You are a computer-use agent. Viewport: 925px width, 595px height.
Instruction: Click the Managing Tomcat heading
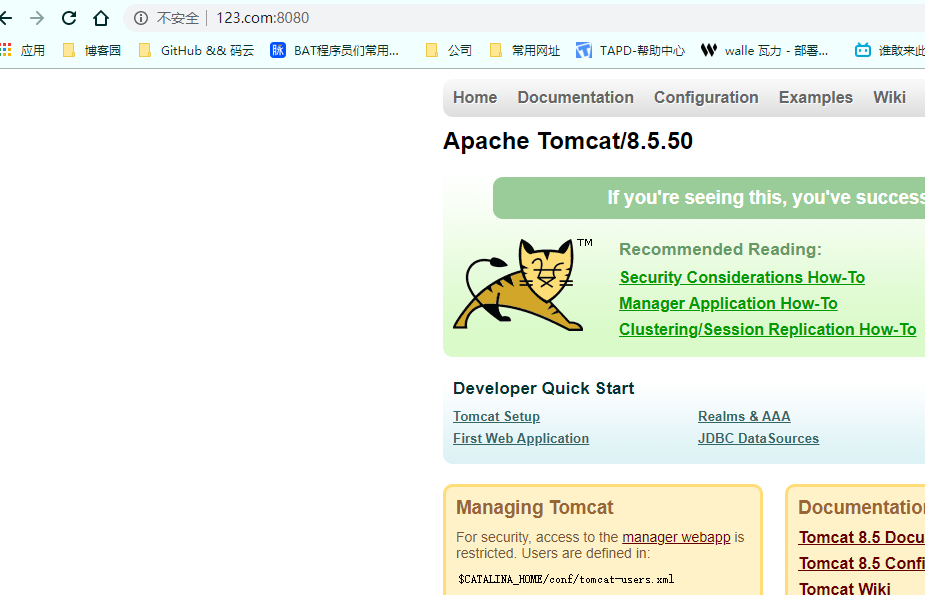coord(534,508)
